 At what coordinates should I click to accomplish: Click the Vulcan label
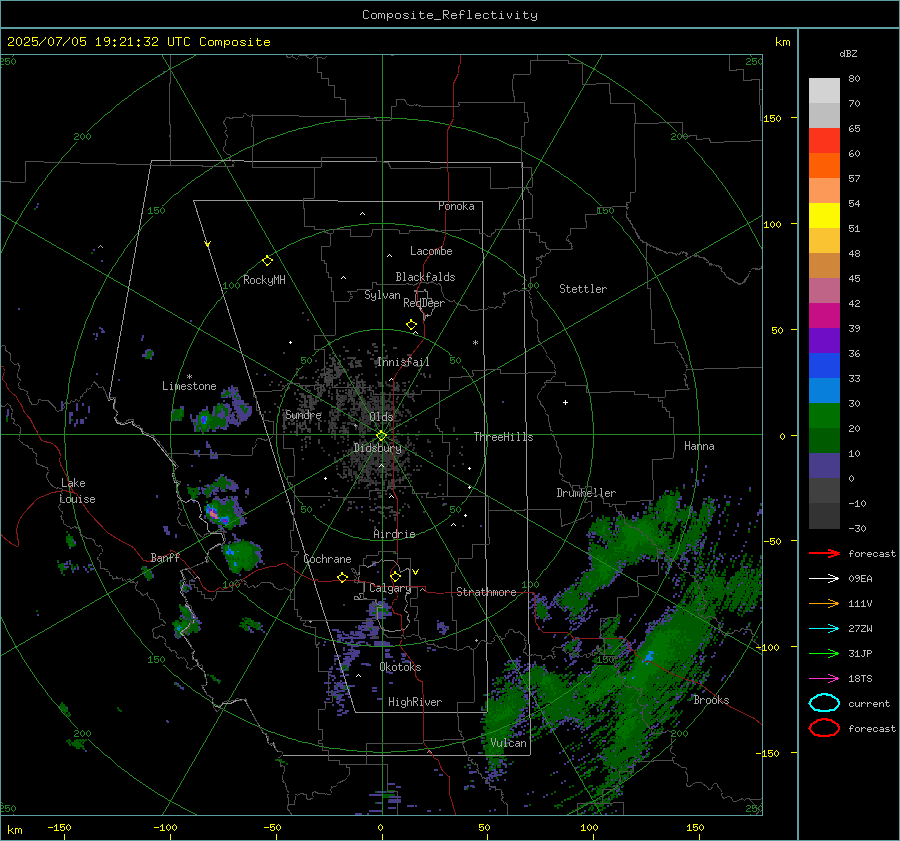[x=508, y=743]
